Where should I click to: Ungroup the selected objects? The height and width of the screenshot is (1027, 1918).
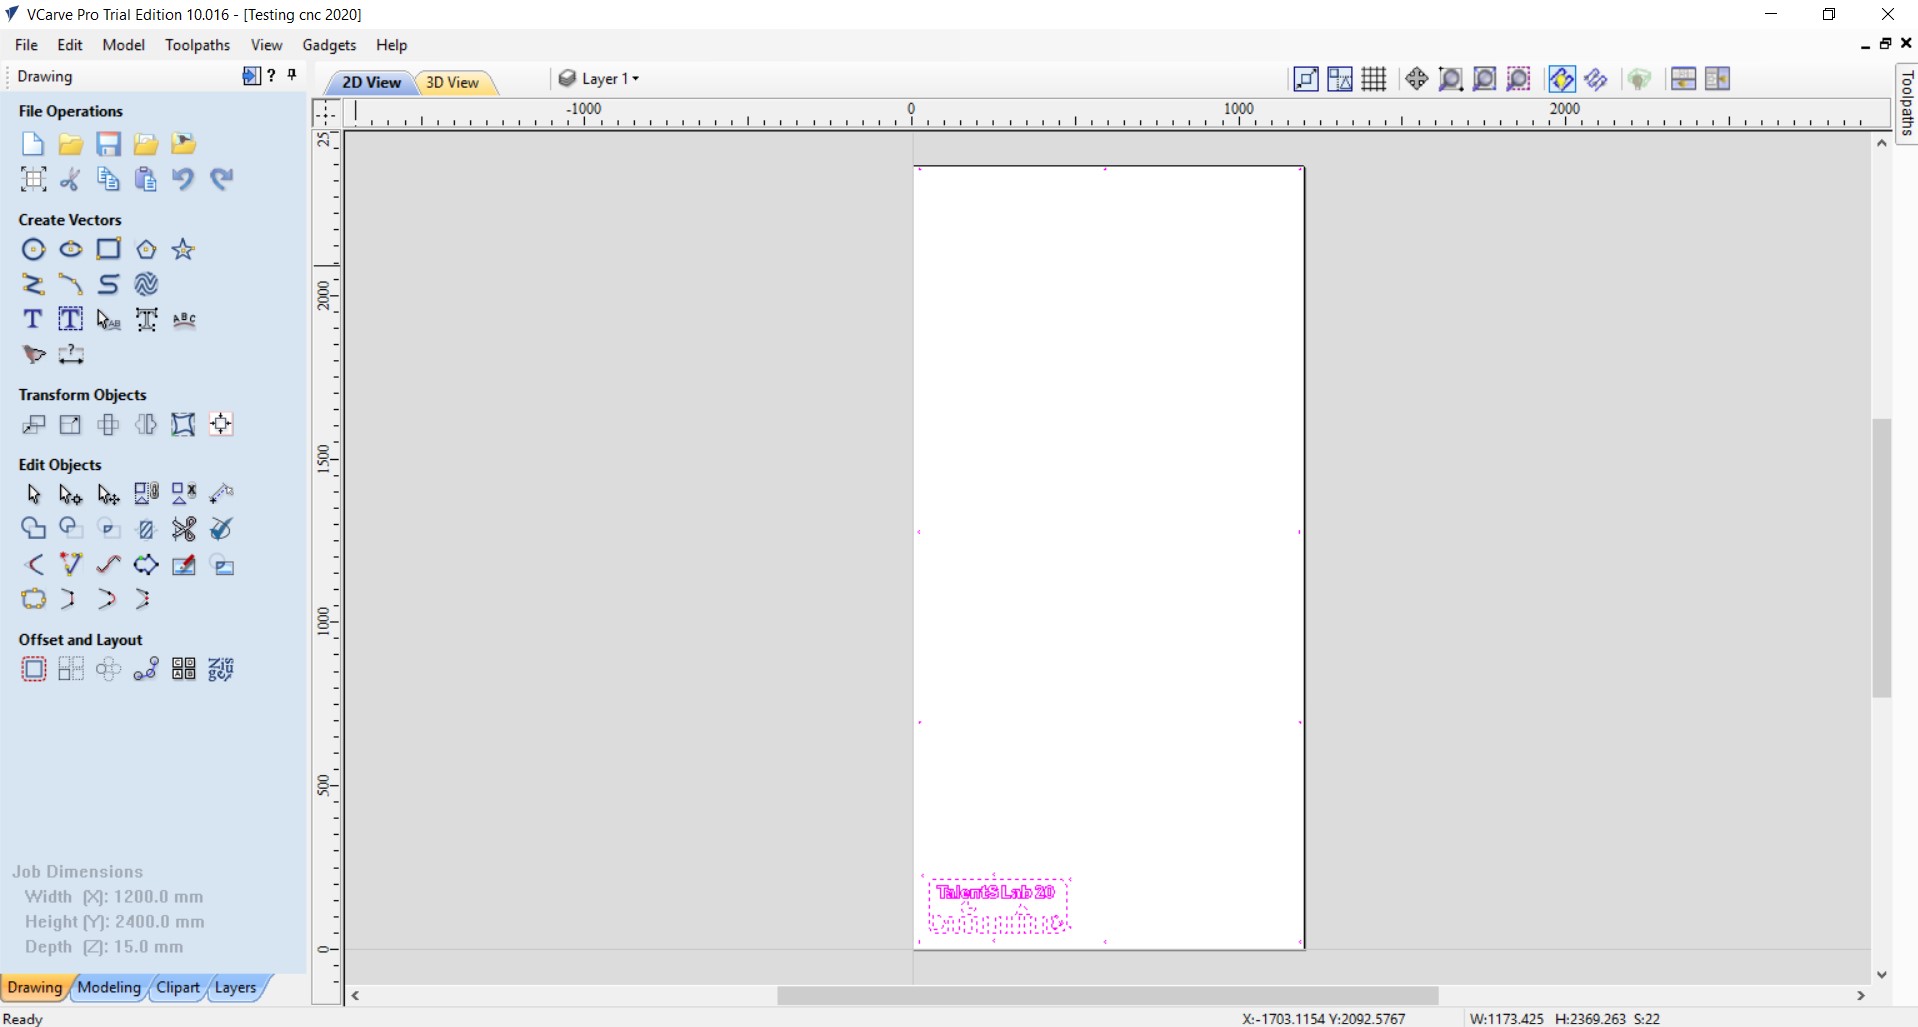pos(184,493)
